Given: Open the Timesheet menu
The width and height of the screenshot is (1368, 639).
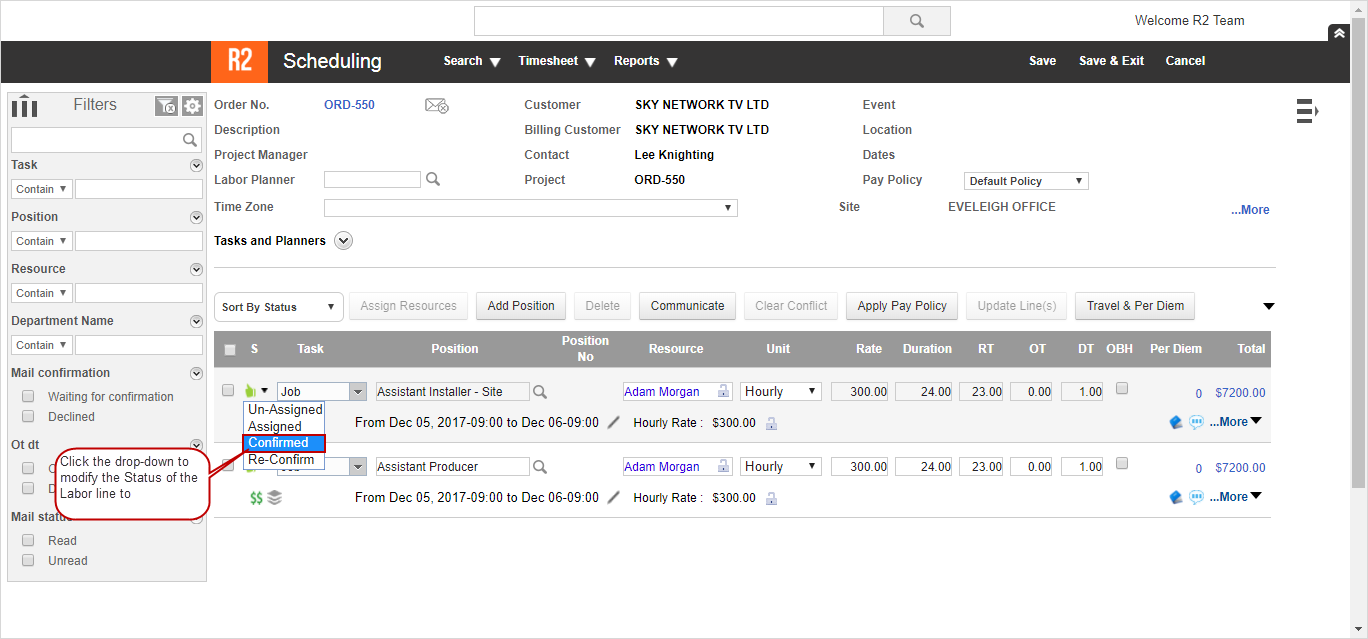Looking at the screenshot, I should coord(557,61).
